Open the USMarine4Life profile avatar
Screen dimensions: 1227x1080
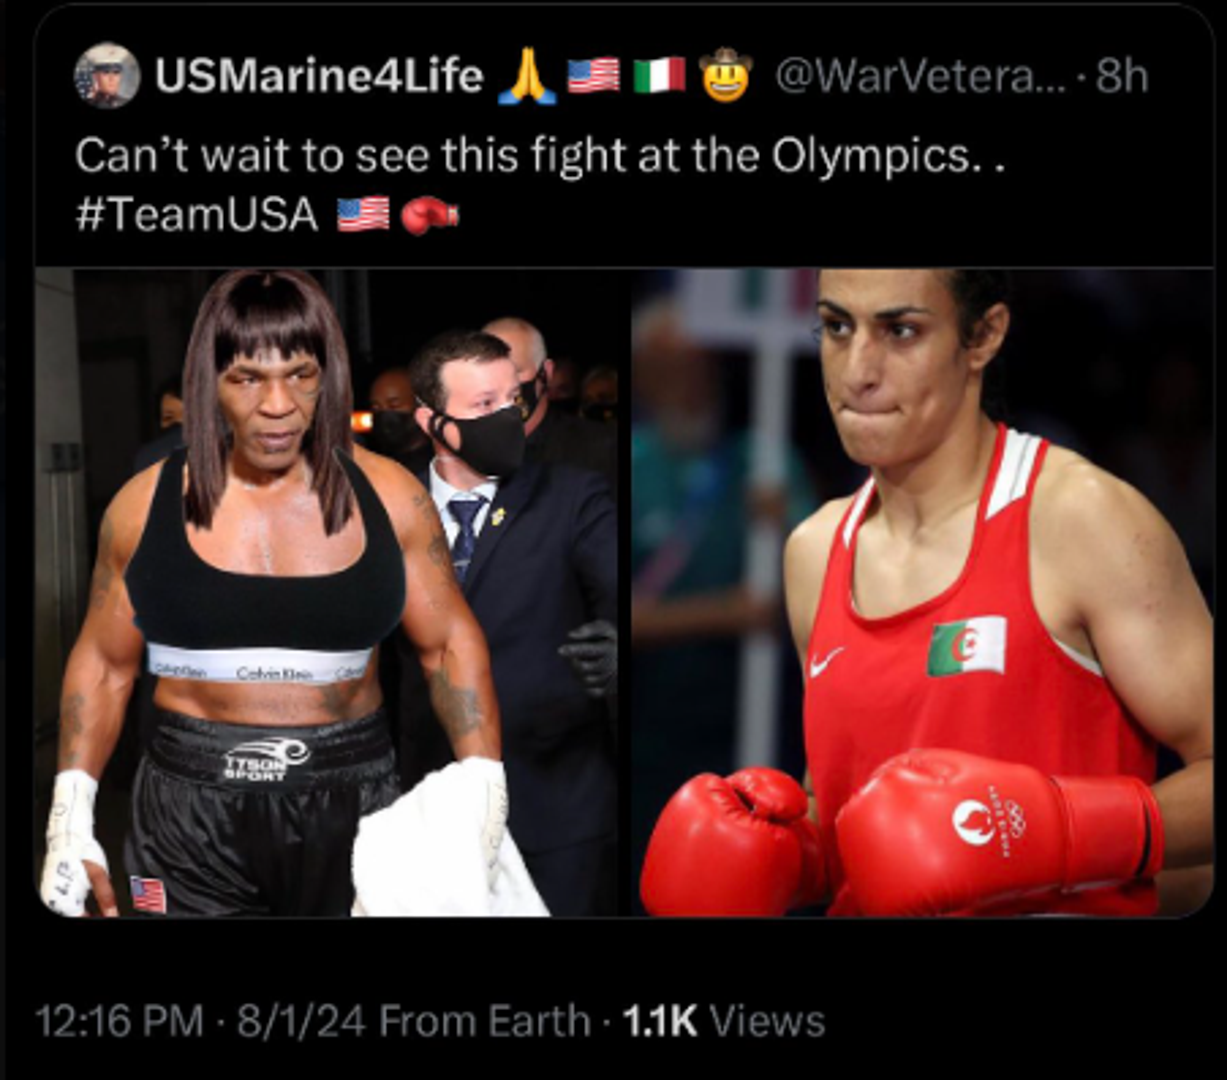pyautogui.click(x=106, y=76)
